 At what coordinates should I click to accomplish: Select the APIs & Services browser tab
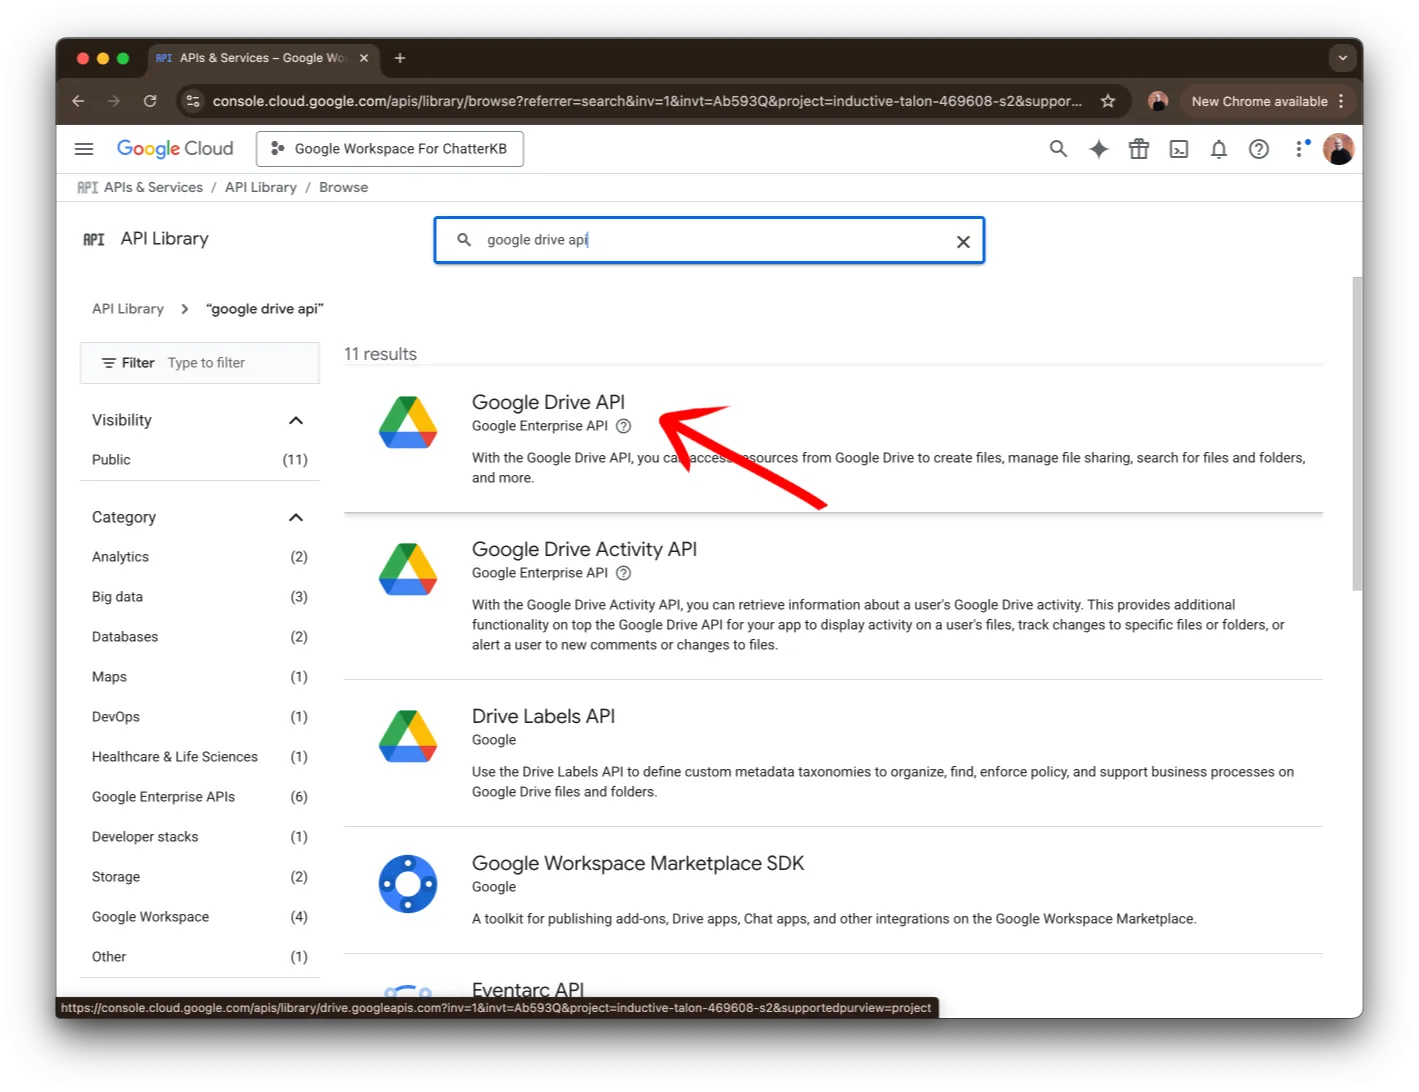tap(262, 58)
